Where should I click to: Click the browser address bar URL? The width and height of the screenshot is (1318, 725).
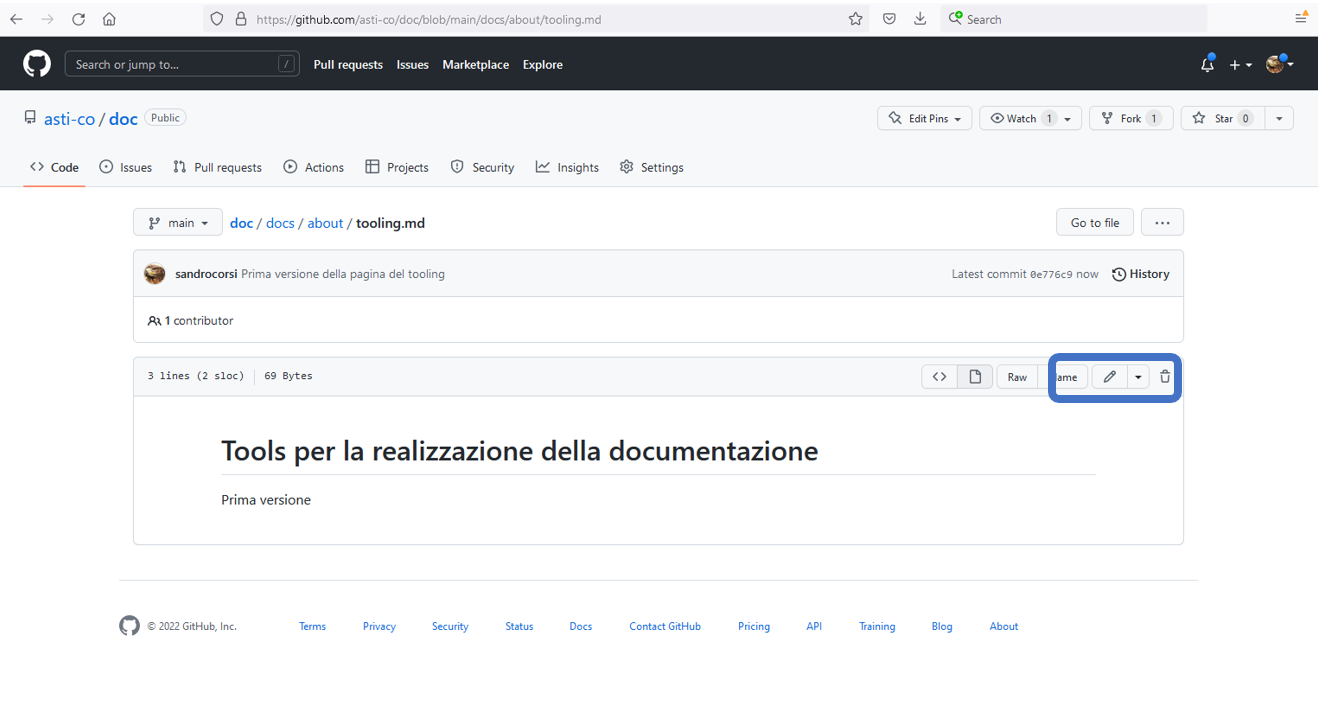point(429,19)
